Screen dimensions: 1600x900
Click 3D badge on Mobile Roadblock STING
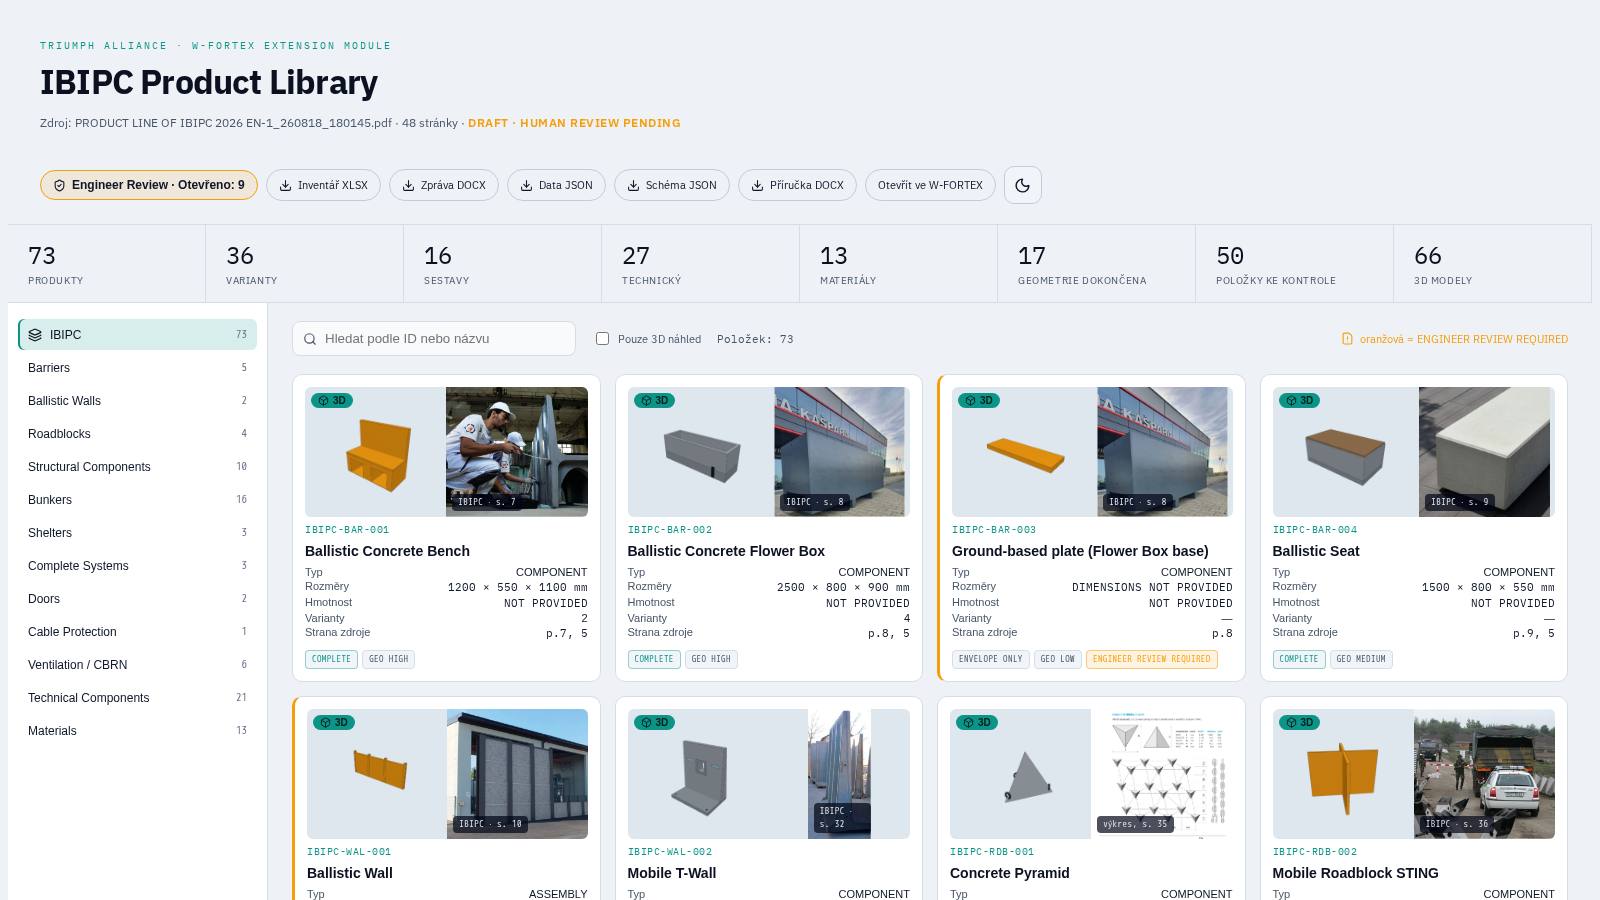1299,722
